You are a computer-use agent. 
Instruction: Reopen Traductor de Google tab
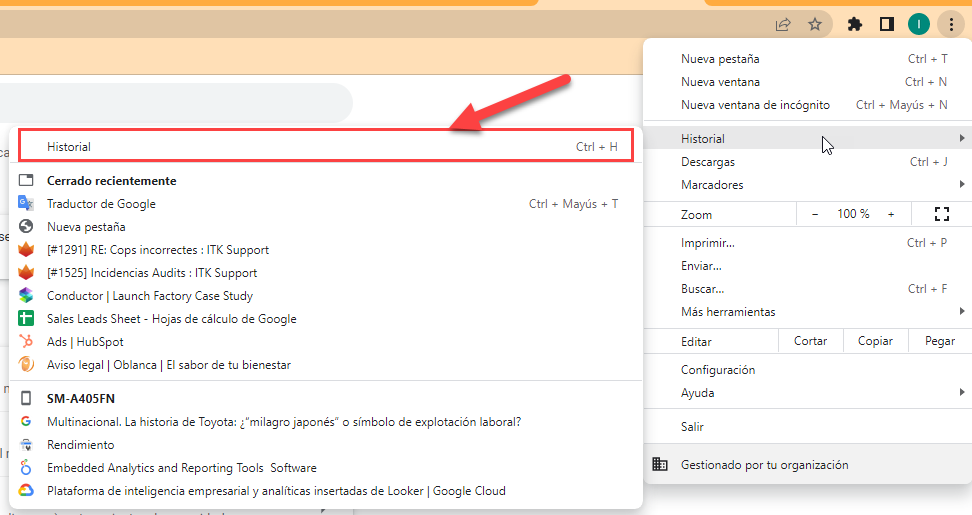326,203
